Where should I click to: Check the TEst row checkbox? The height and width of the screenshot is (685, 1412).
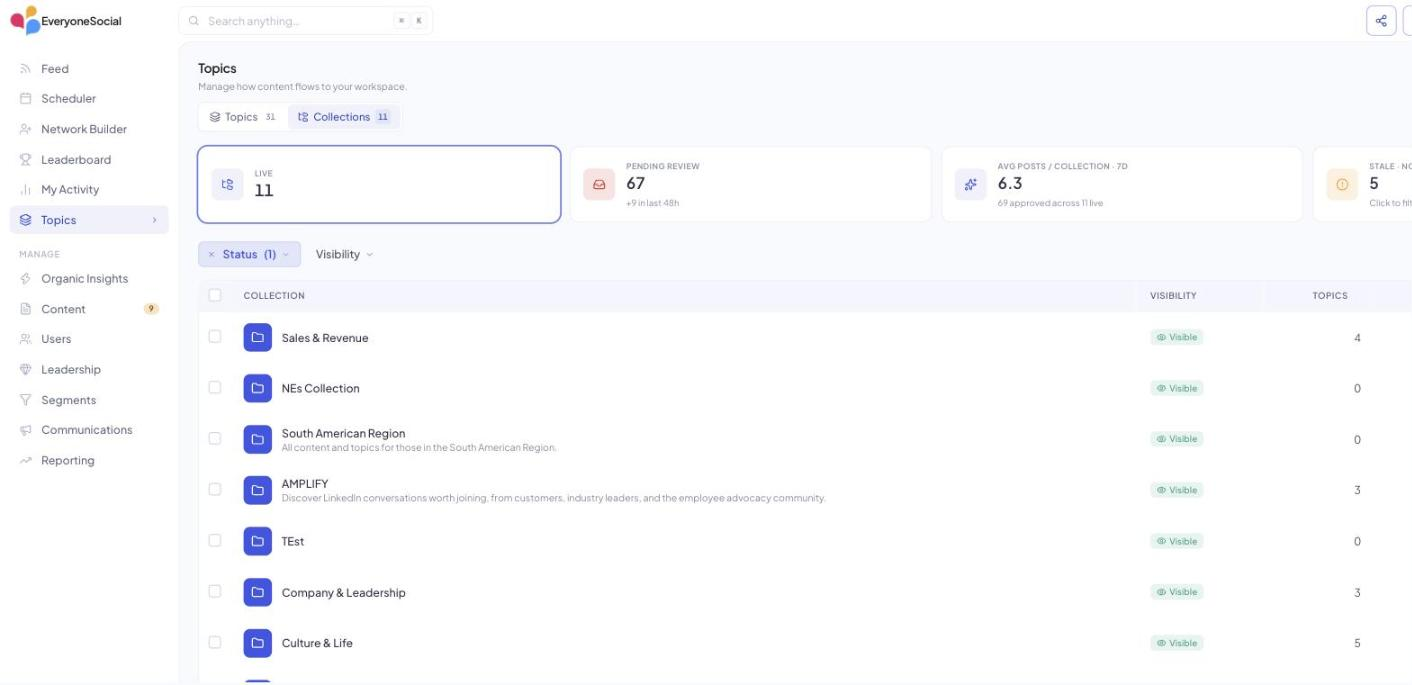[x=215, y=540]
